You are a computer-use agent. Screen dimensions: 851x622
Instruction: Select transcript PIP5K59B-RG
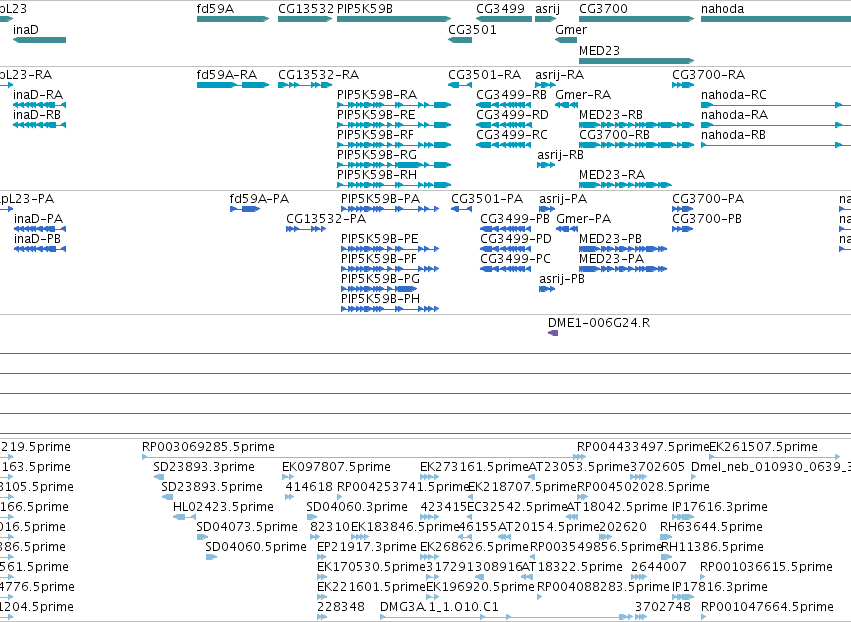(x=394, y=165)
